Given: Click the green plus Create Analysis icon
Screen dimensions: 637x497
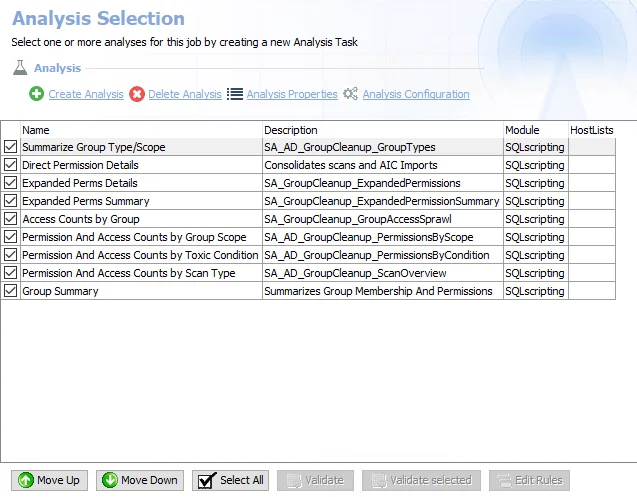Looking at the screenshot, I should coord(37,94).
